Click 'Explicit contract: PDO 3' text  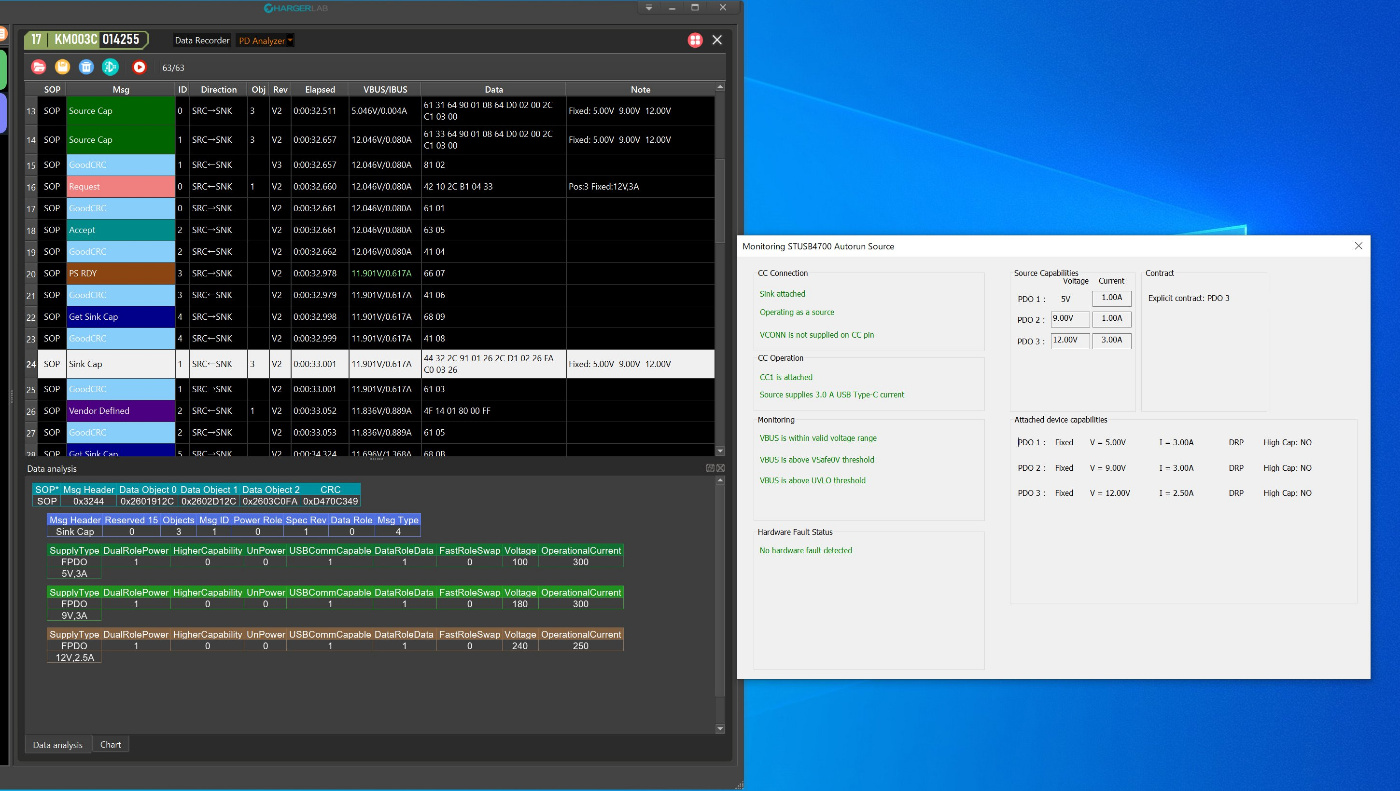click(x=1189, y=298)
